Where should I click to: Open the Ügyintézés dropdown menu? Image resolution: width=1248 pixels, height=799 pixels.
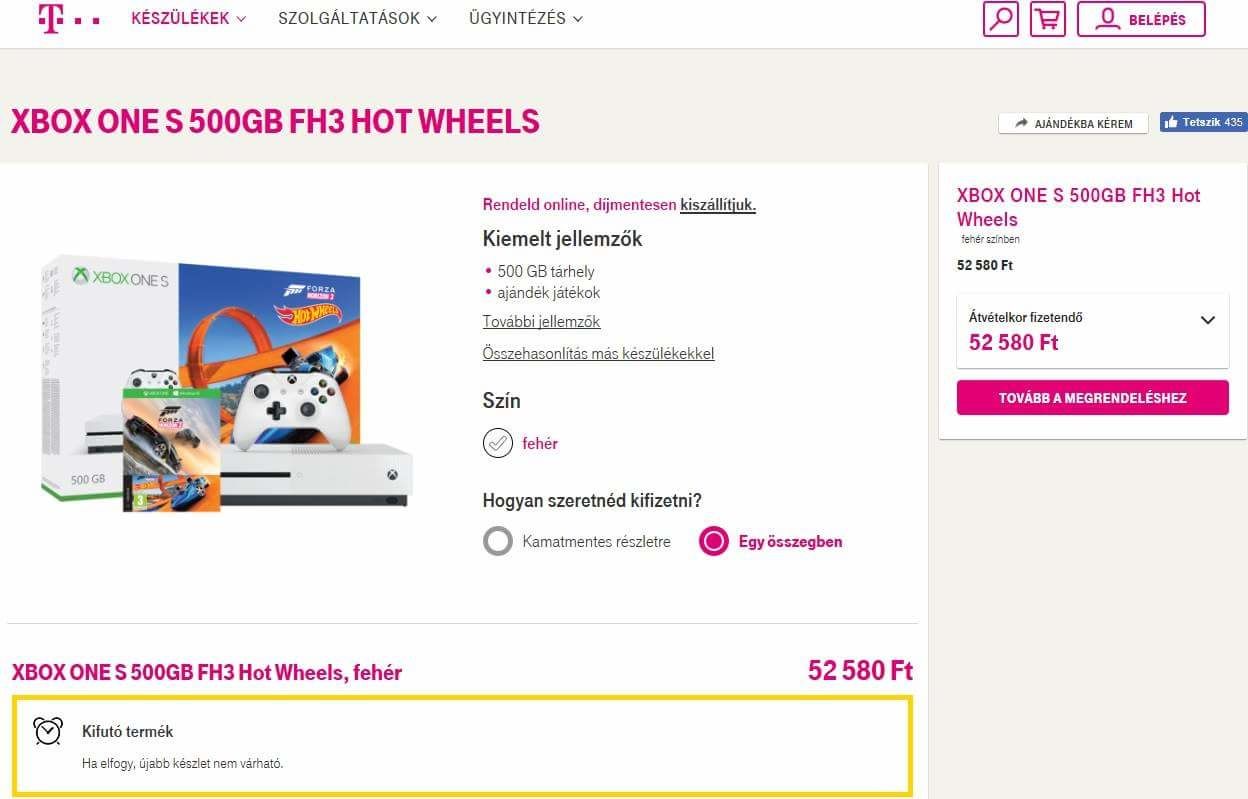tap(525, 19)
